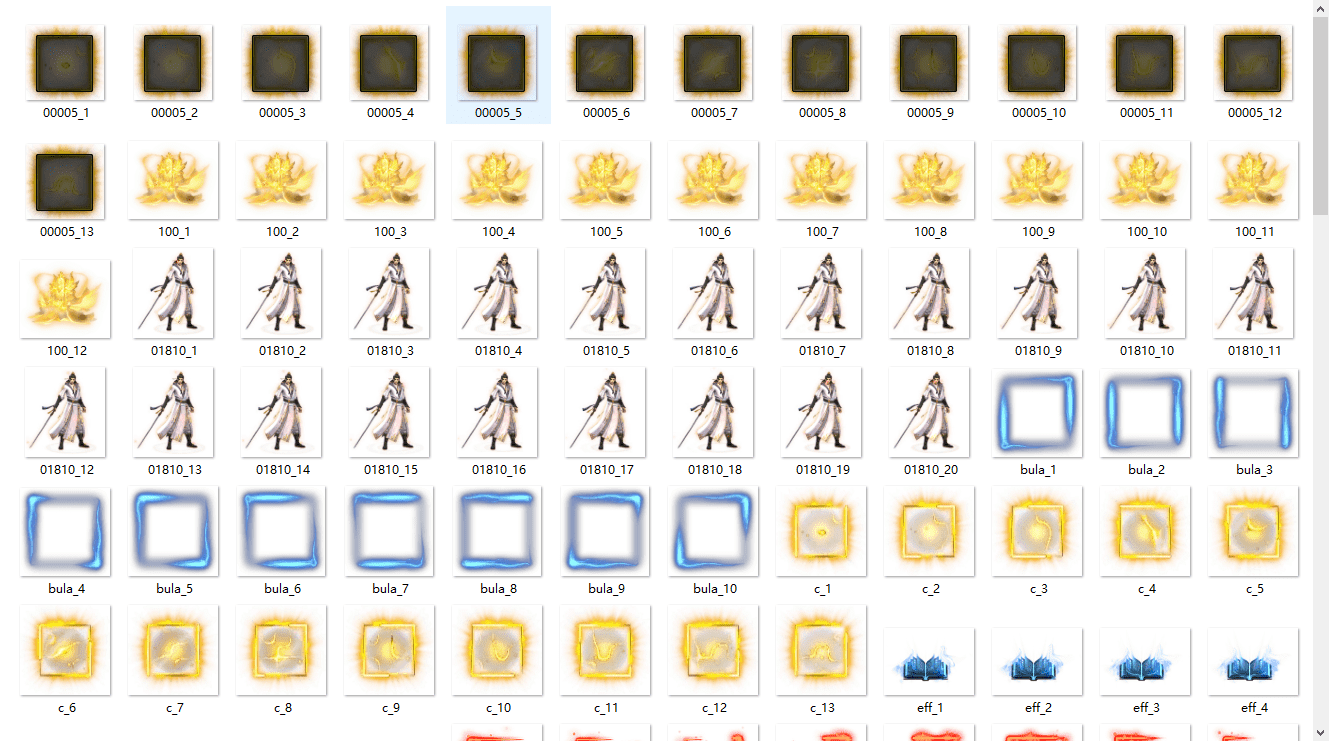Choose the bula_7 blue frame
This screenshot has width=1329, height=741.
[389, 531]
